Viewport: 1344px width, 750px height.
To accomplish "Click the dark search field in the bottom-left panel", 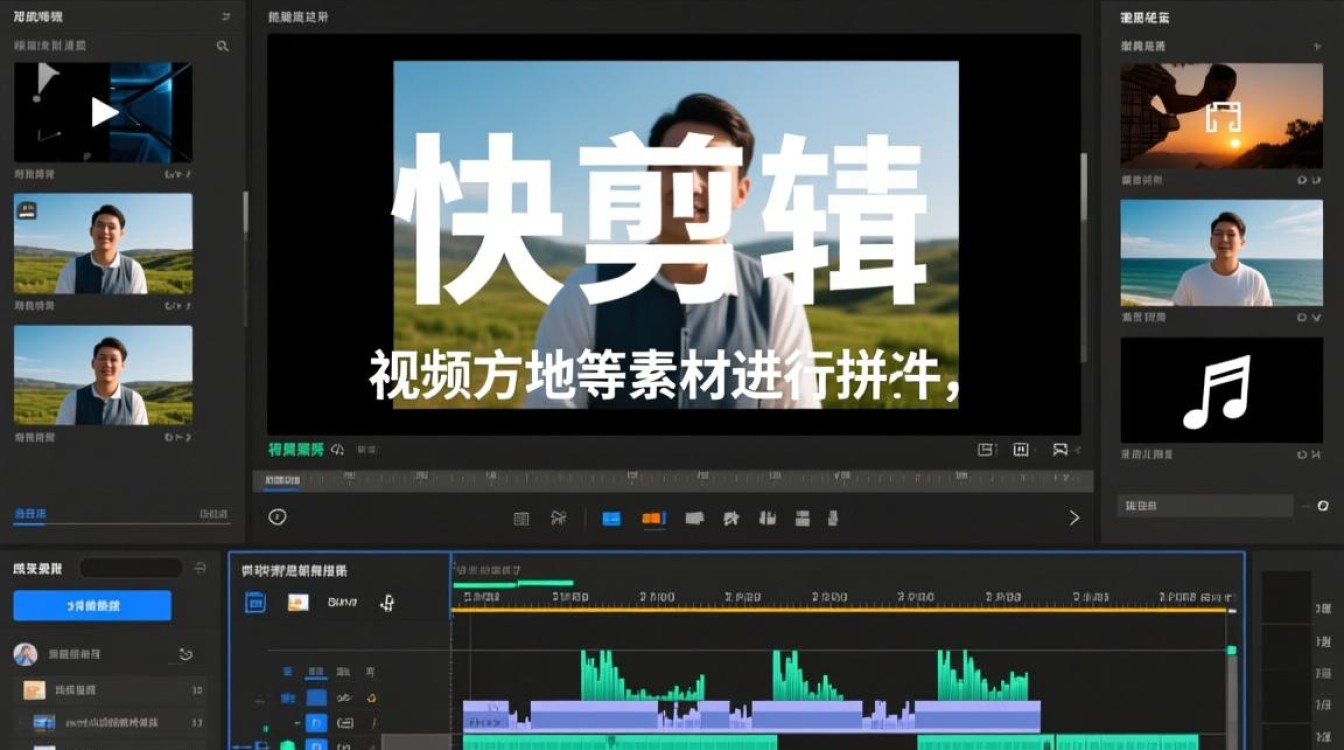I will click(x=131, y=568).
